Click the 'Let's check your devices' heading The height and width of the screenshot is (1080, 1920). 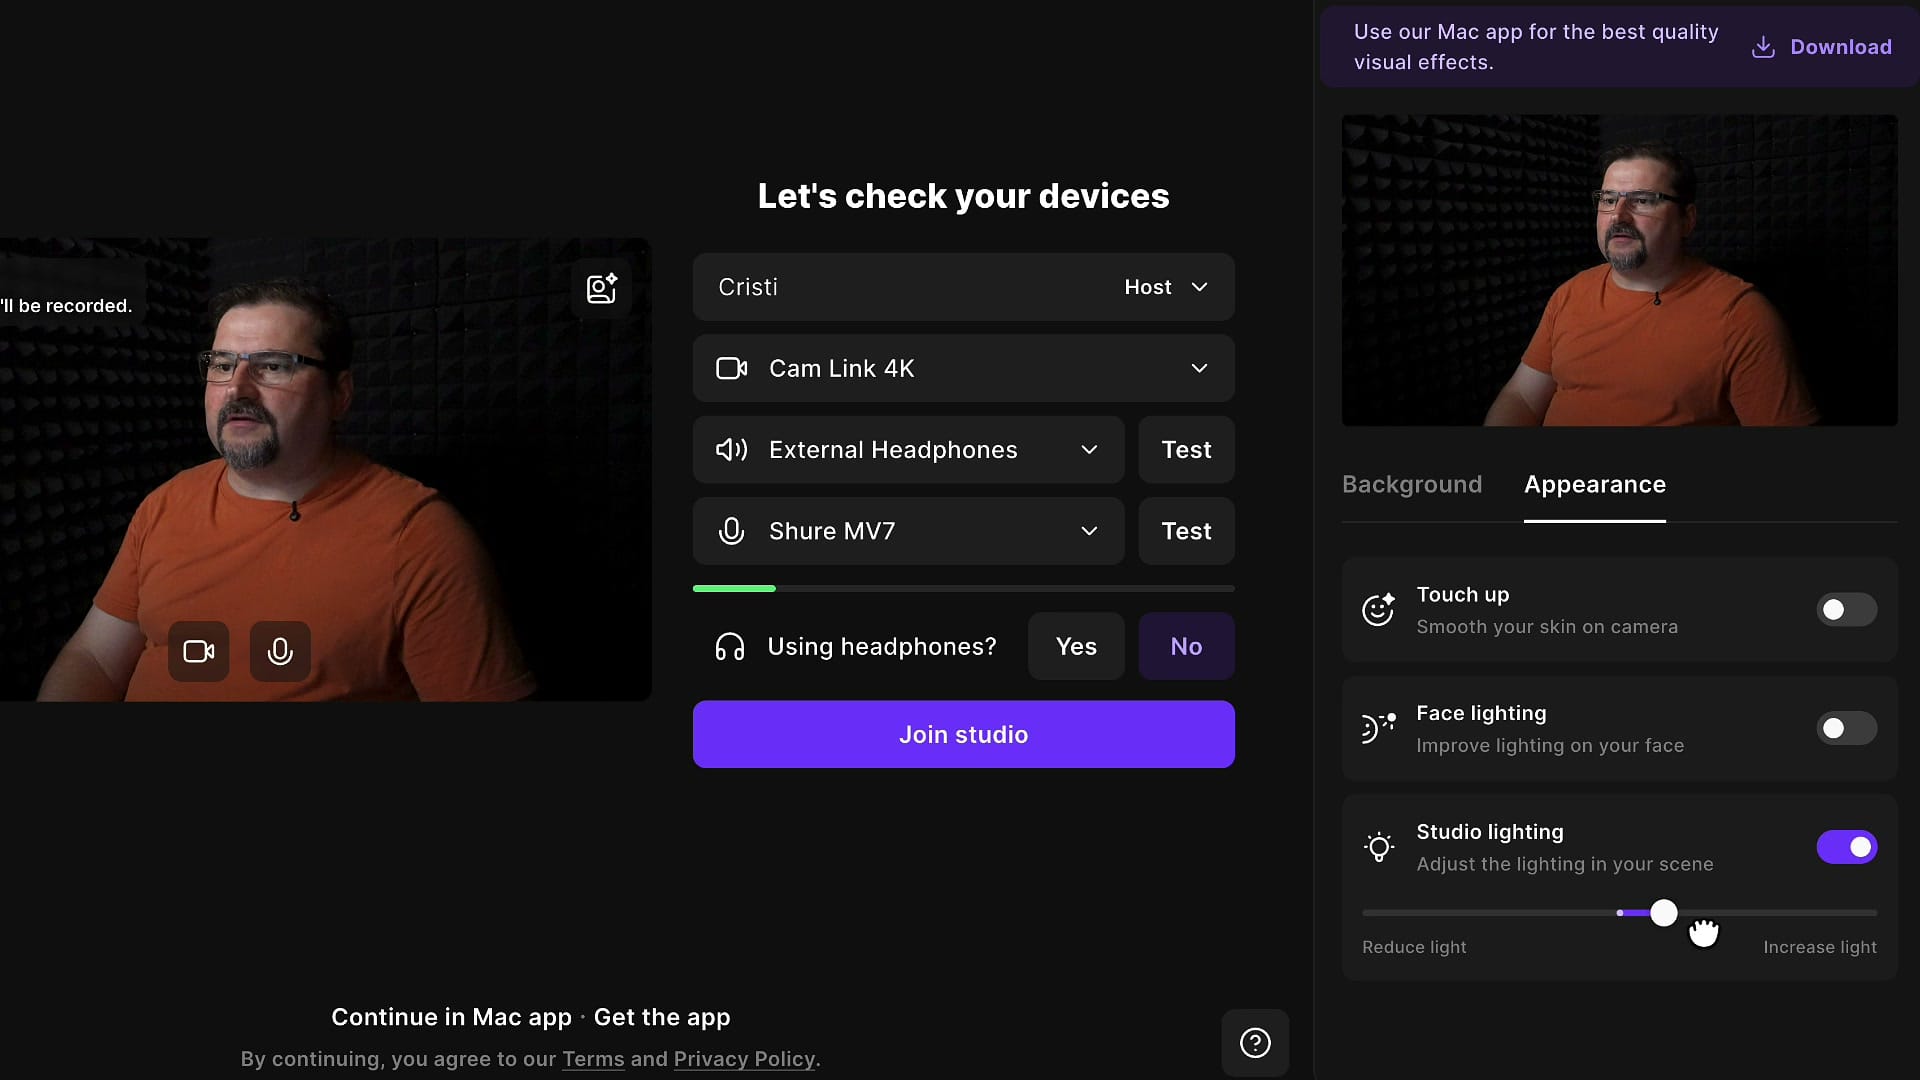pyautogui.click(x=963, y=196)
